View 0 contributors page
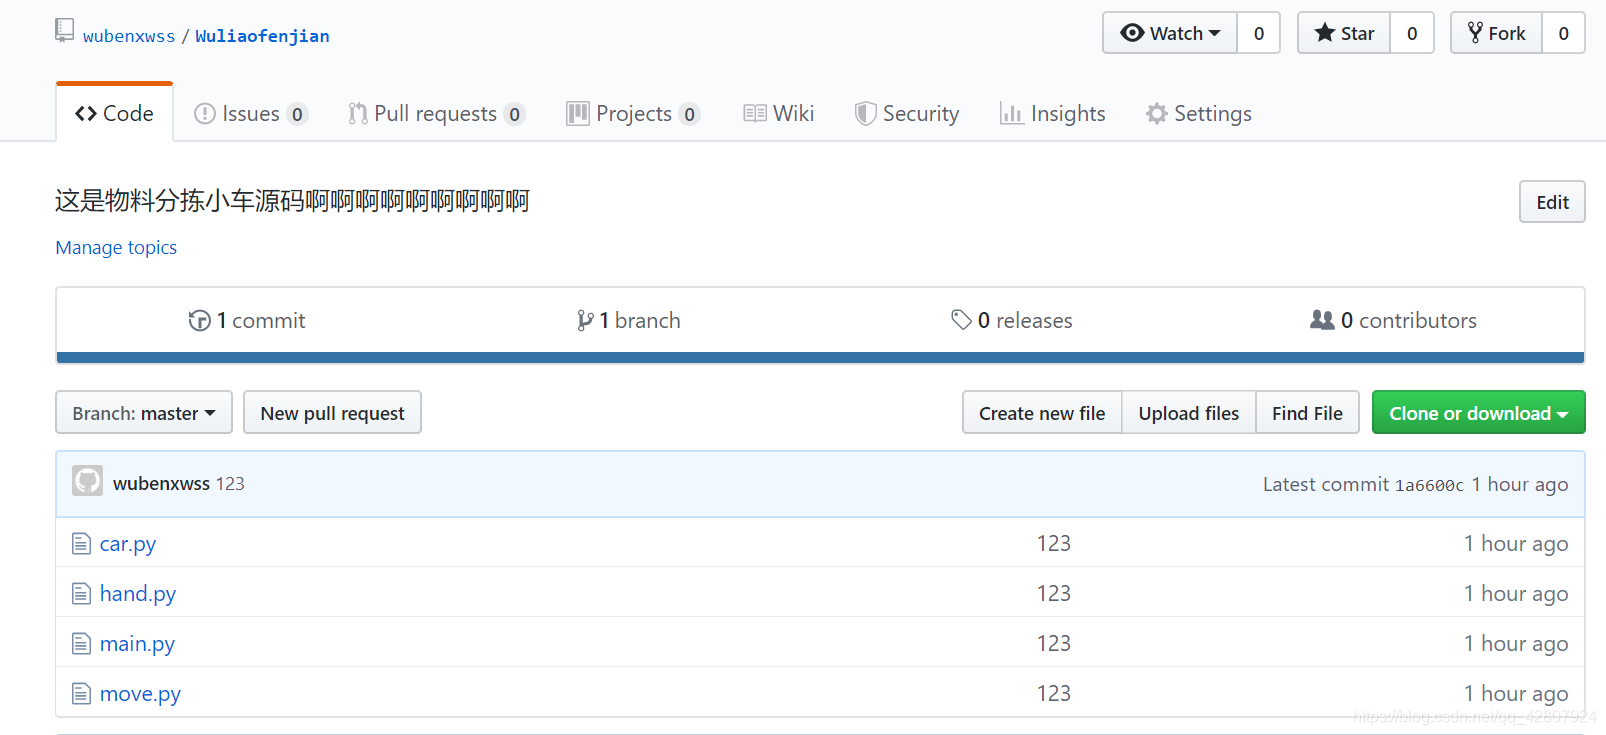1606x735 pixels. [x=1393, y=320]
